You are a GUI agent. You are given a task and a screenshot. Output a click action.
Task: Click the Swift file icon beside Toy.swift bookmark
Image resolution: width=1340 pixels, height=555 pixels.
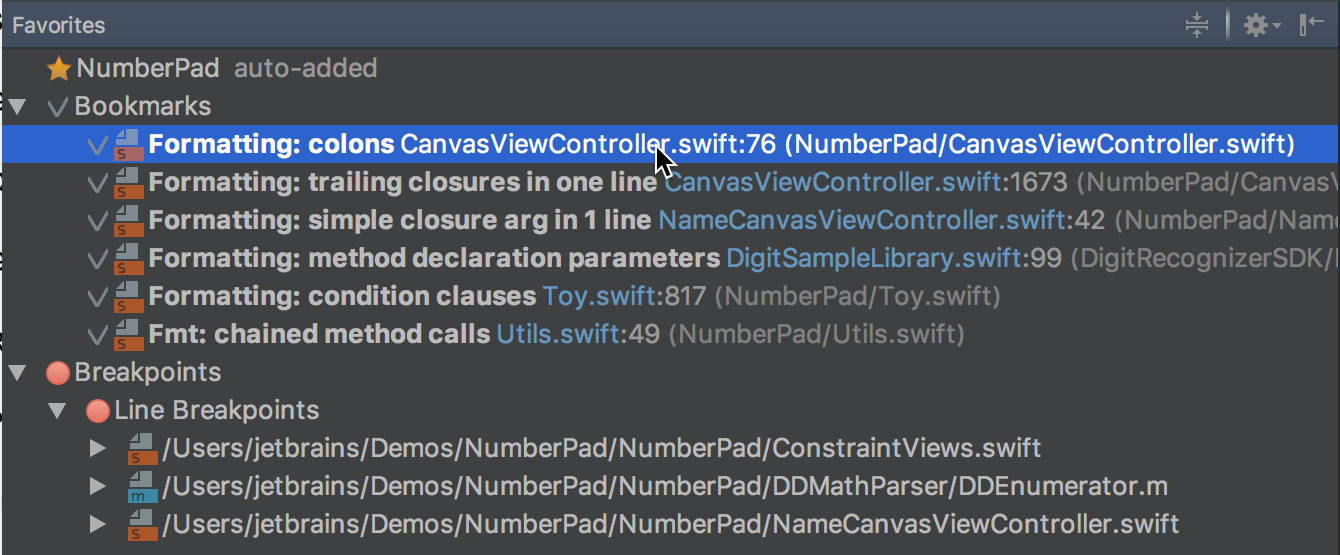pyautogui.click(x=128, y=298)
